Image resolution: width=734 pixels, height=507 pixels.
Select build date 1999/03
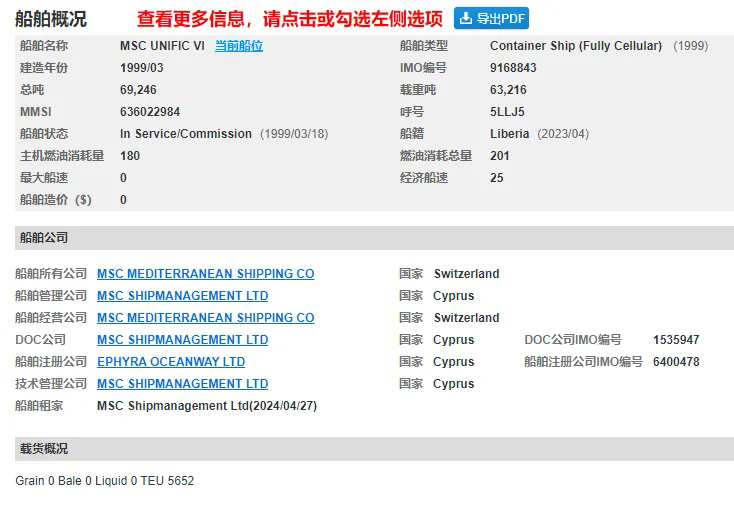point(142,68)
